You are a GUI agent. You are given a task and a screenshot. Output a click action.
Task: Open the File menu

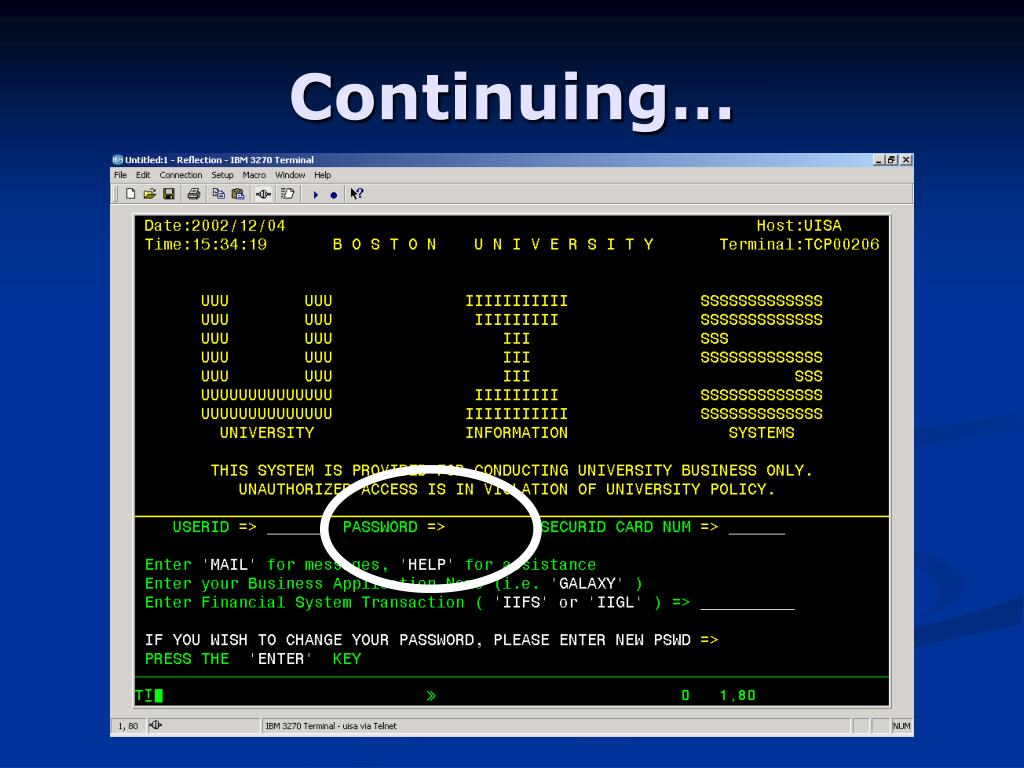[x=120, y=175]
